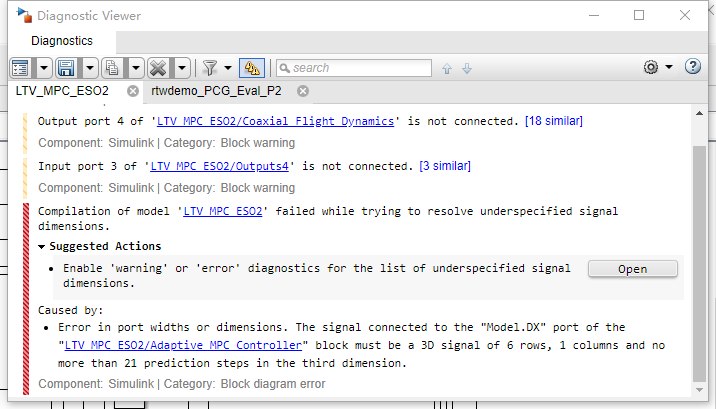The height and width of the screenshot is (409, 716).
Task: Click the report view toolbar icon
Action: [x=21, y=68]
